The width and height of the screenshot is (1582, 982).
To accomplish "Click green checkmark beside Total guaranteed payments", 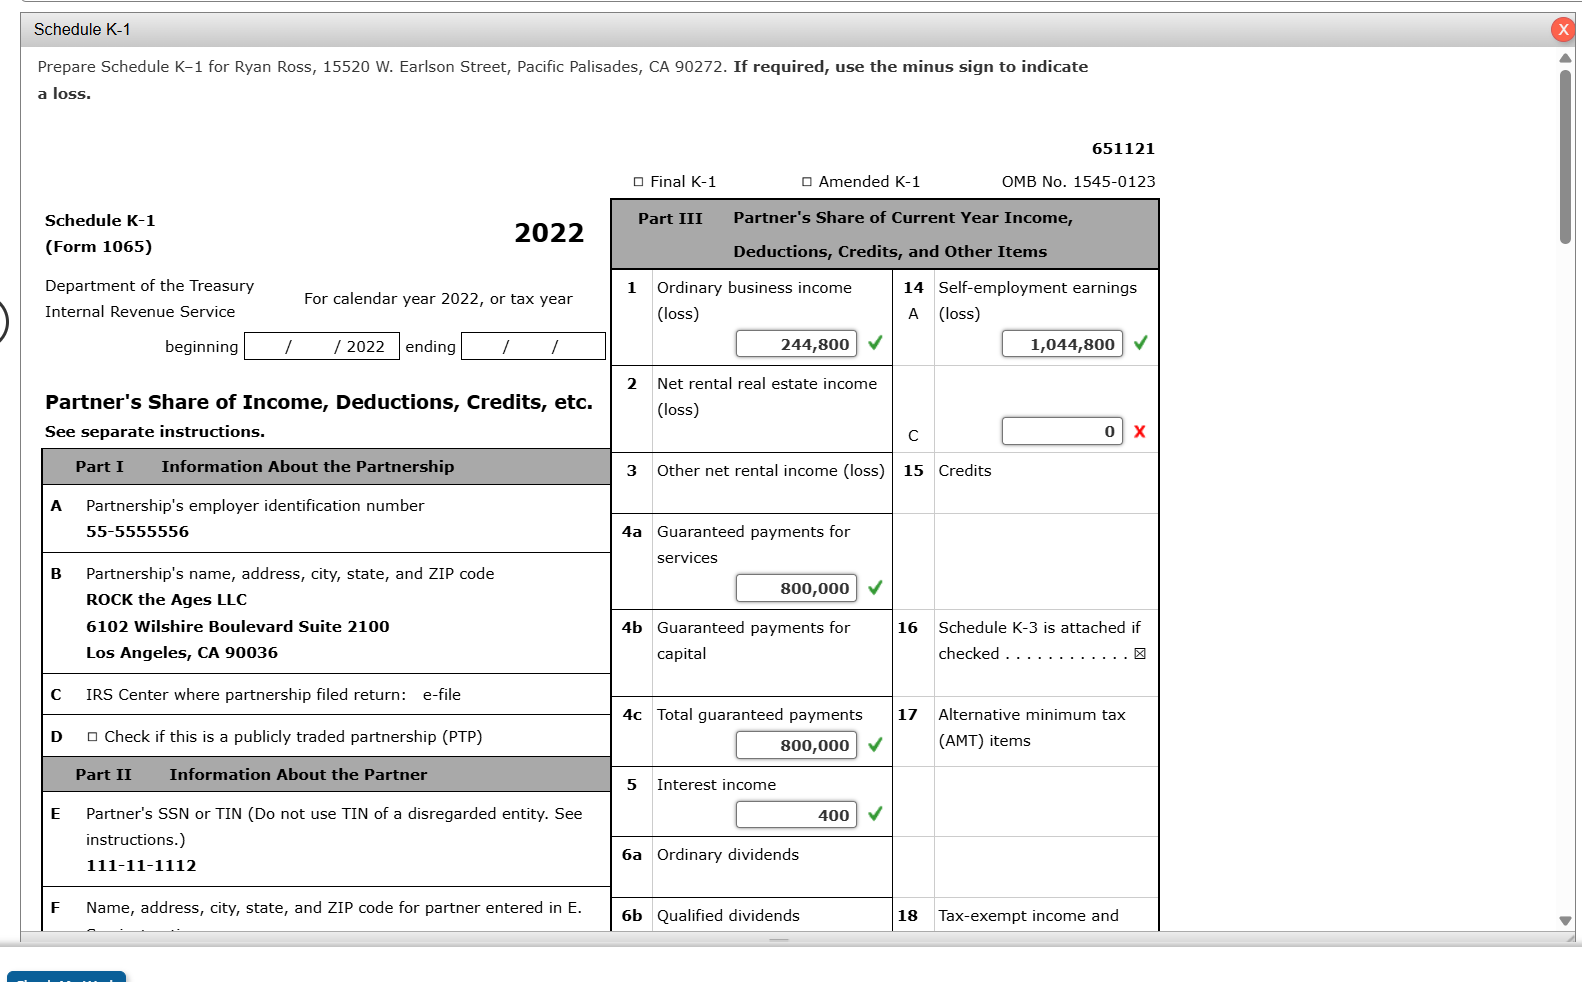I will pos(875,744).
